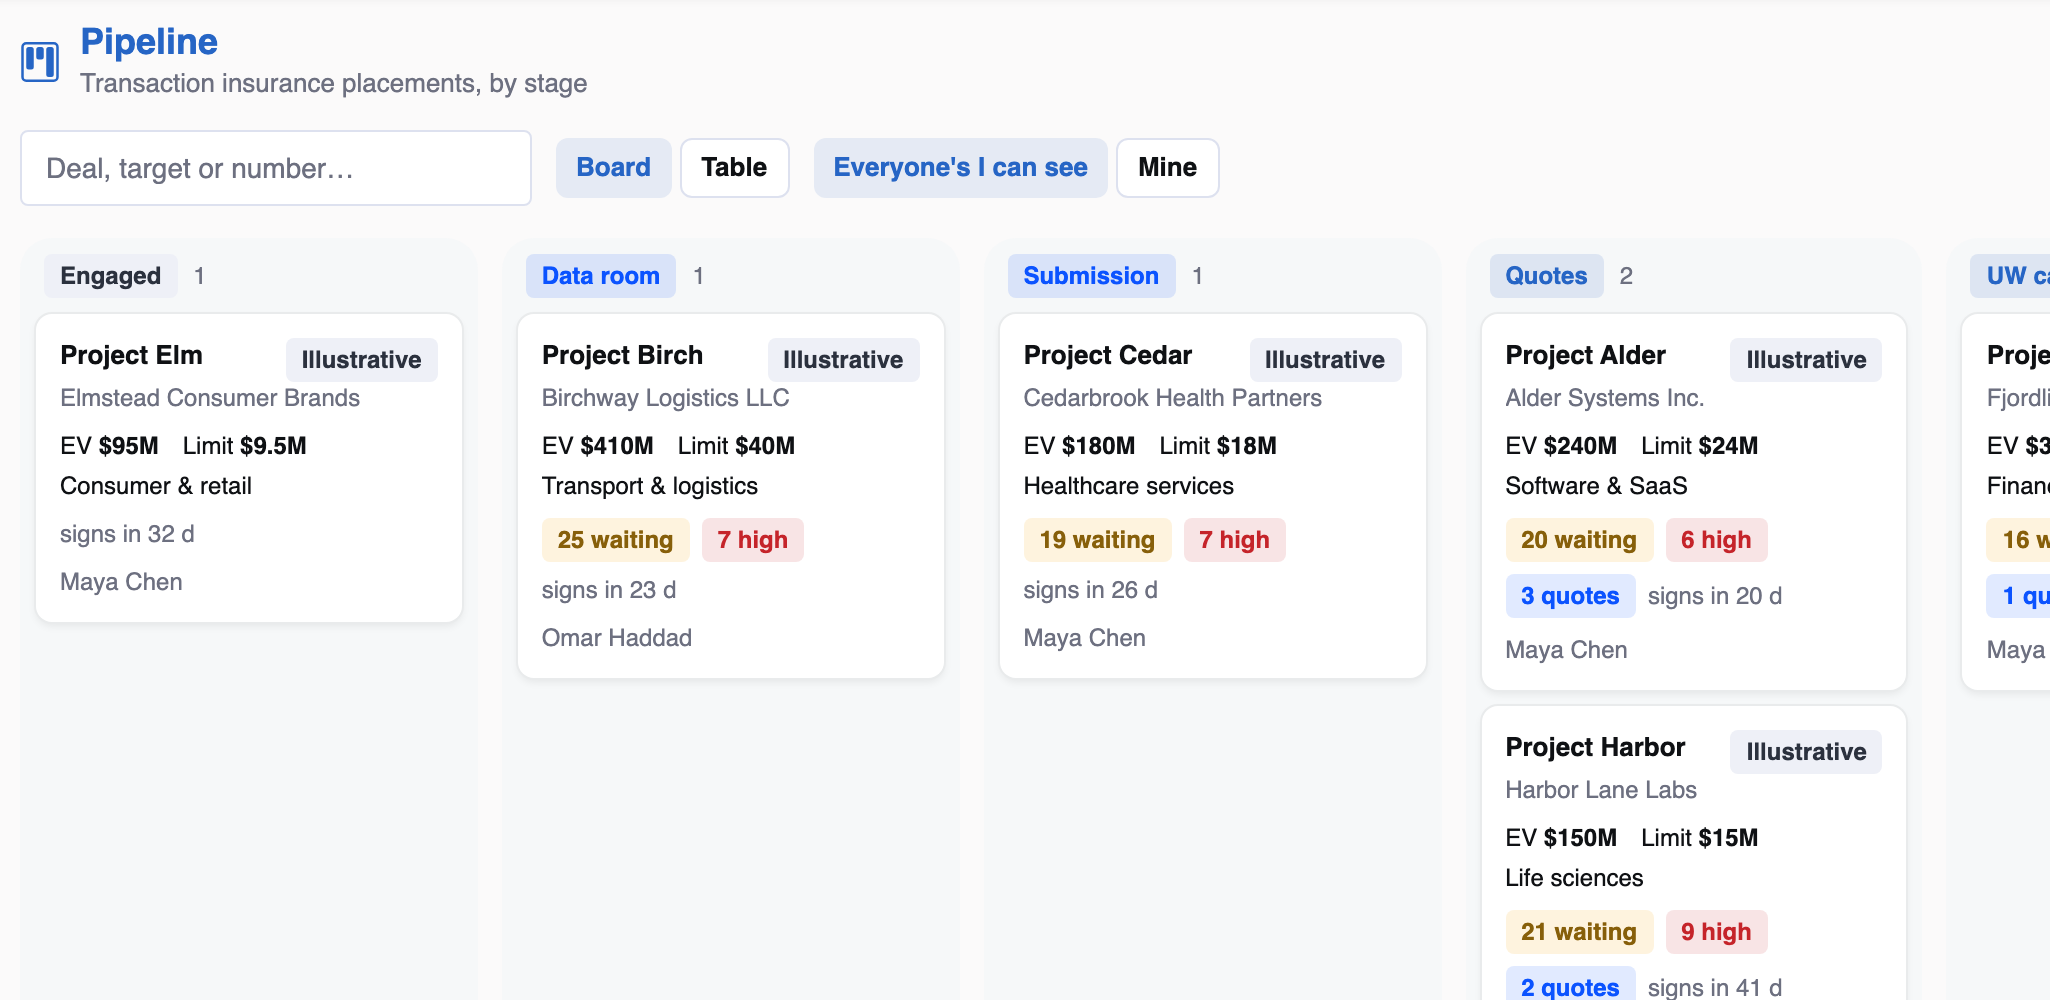Screen dimensions: 2050x1000
Task: Click the Illustrative tag on Project Harbor
Action: click(1806, 752)
